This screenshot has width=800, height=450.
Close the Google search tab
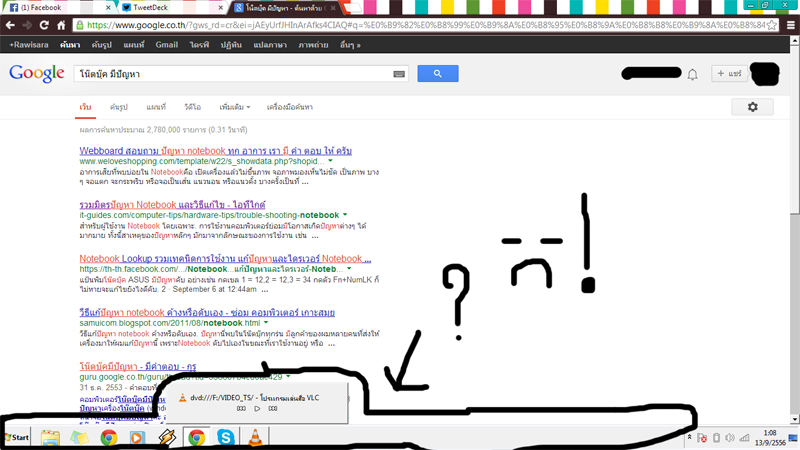333,8
